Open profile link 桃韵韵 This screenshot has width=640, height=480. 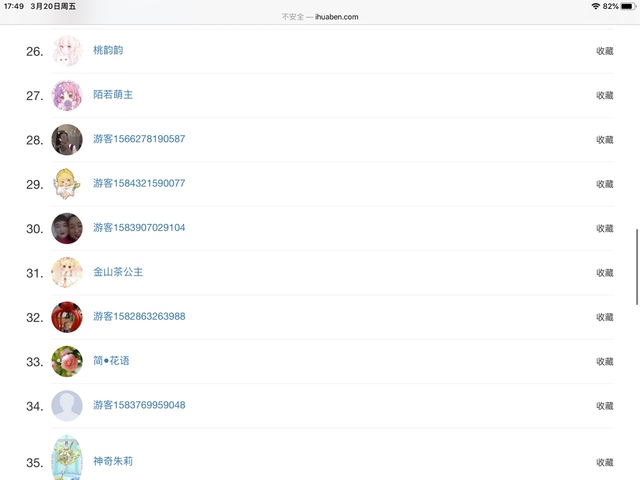(x=108, y=50)
